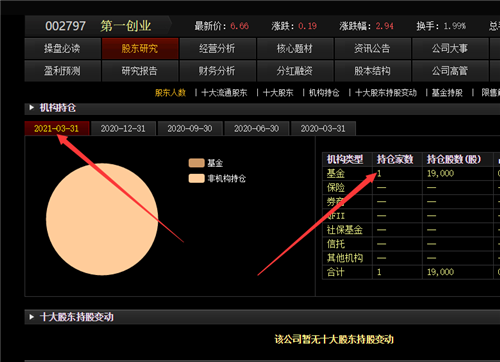This screenshot has height=362, width=500.
Task: Switch to the 2020-12-31 date tab
Action: tap(123, 128)
